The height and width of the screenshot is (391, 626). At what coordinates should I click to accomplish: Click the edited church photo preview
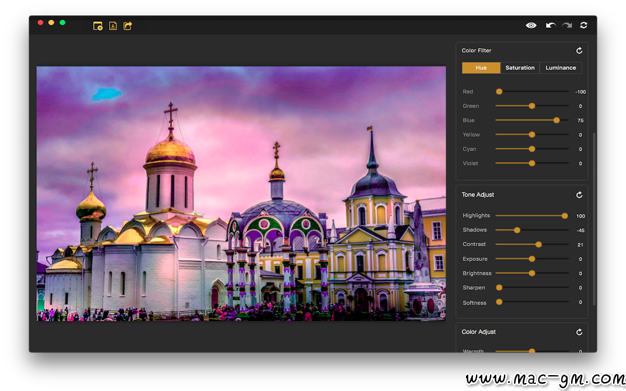241,194
